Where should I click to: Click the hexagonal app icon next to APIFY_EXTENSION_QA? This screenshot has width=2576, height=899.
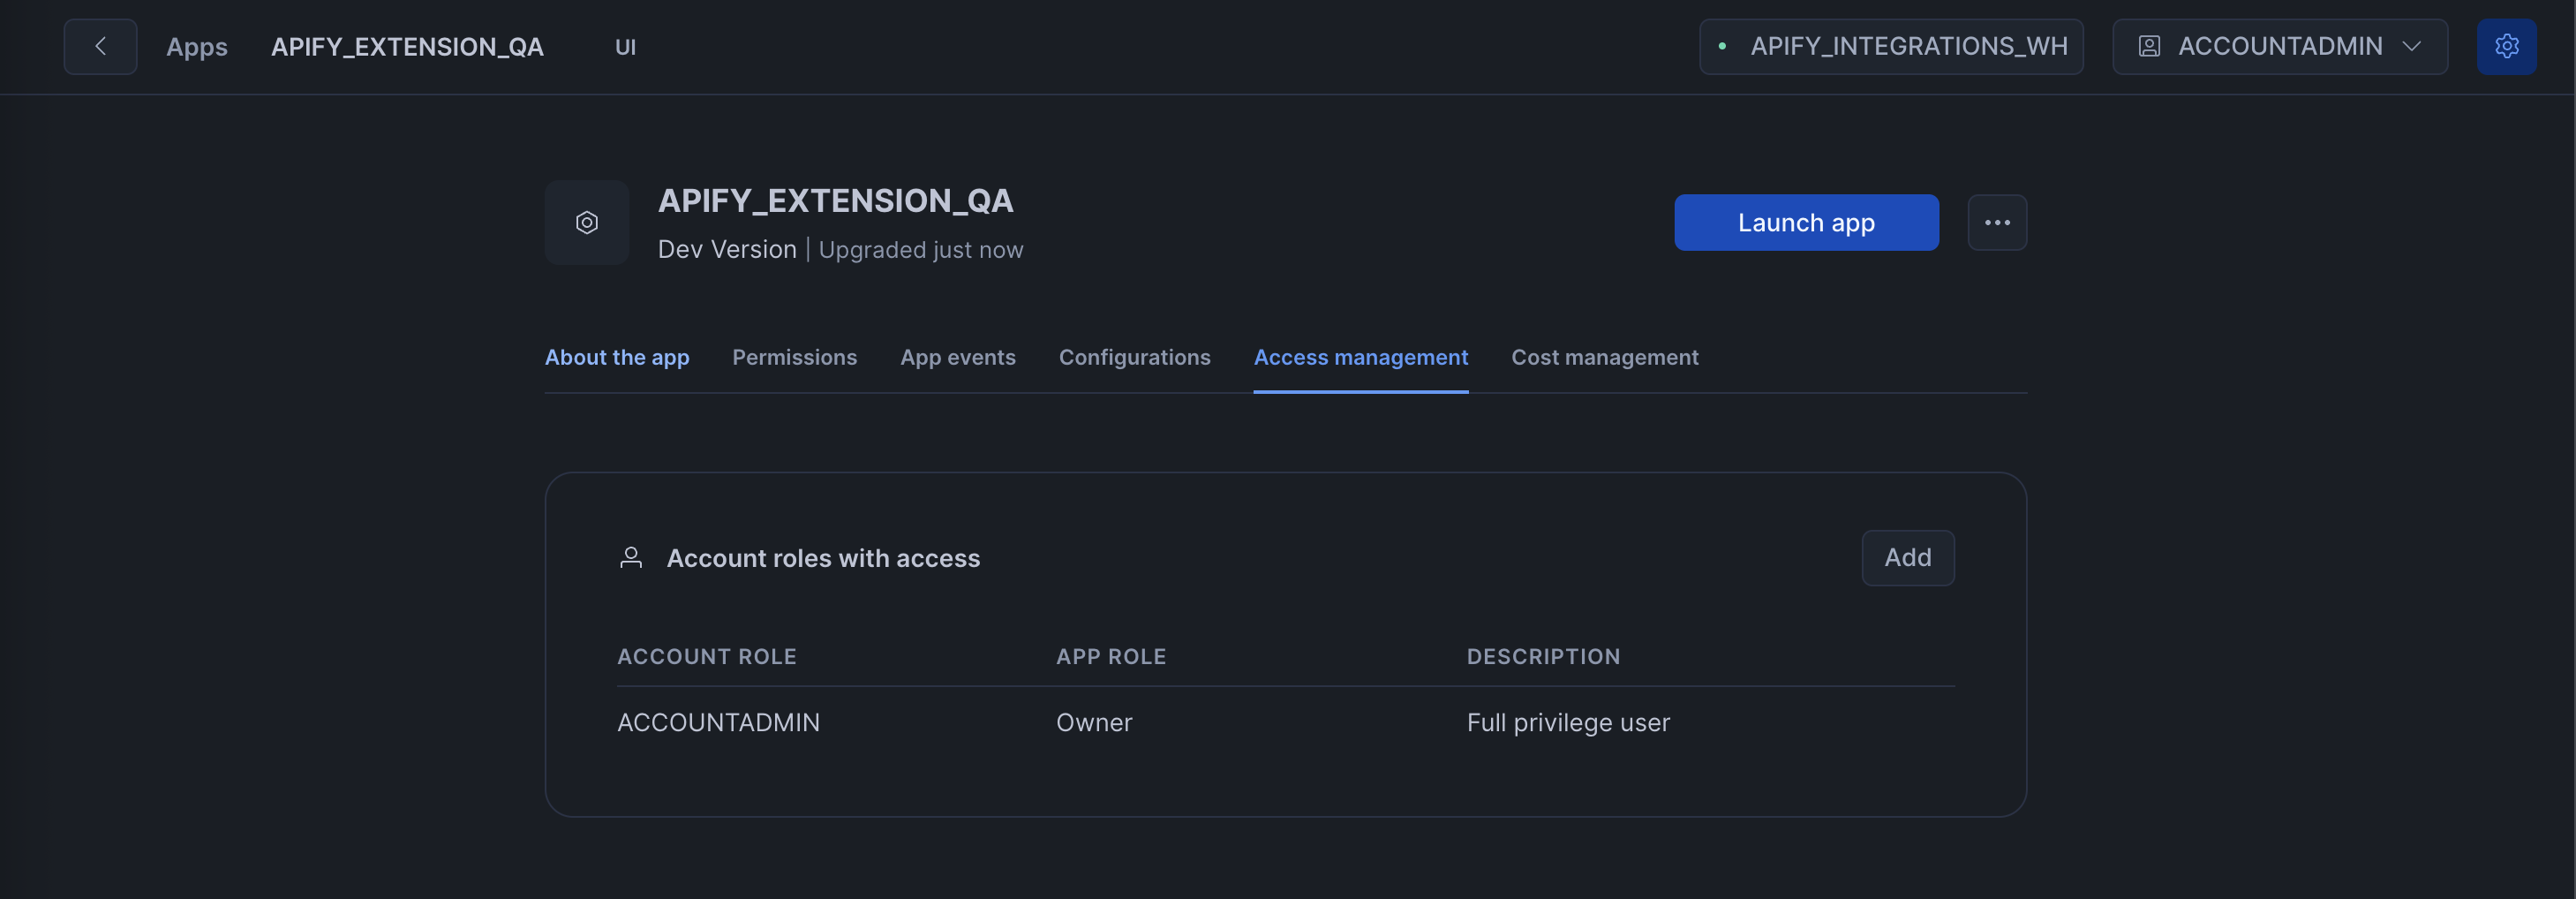587,222
